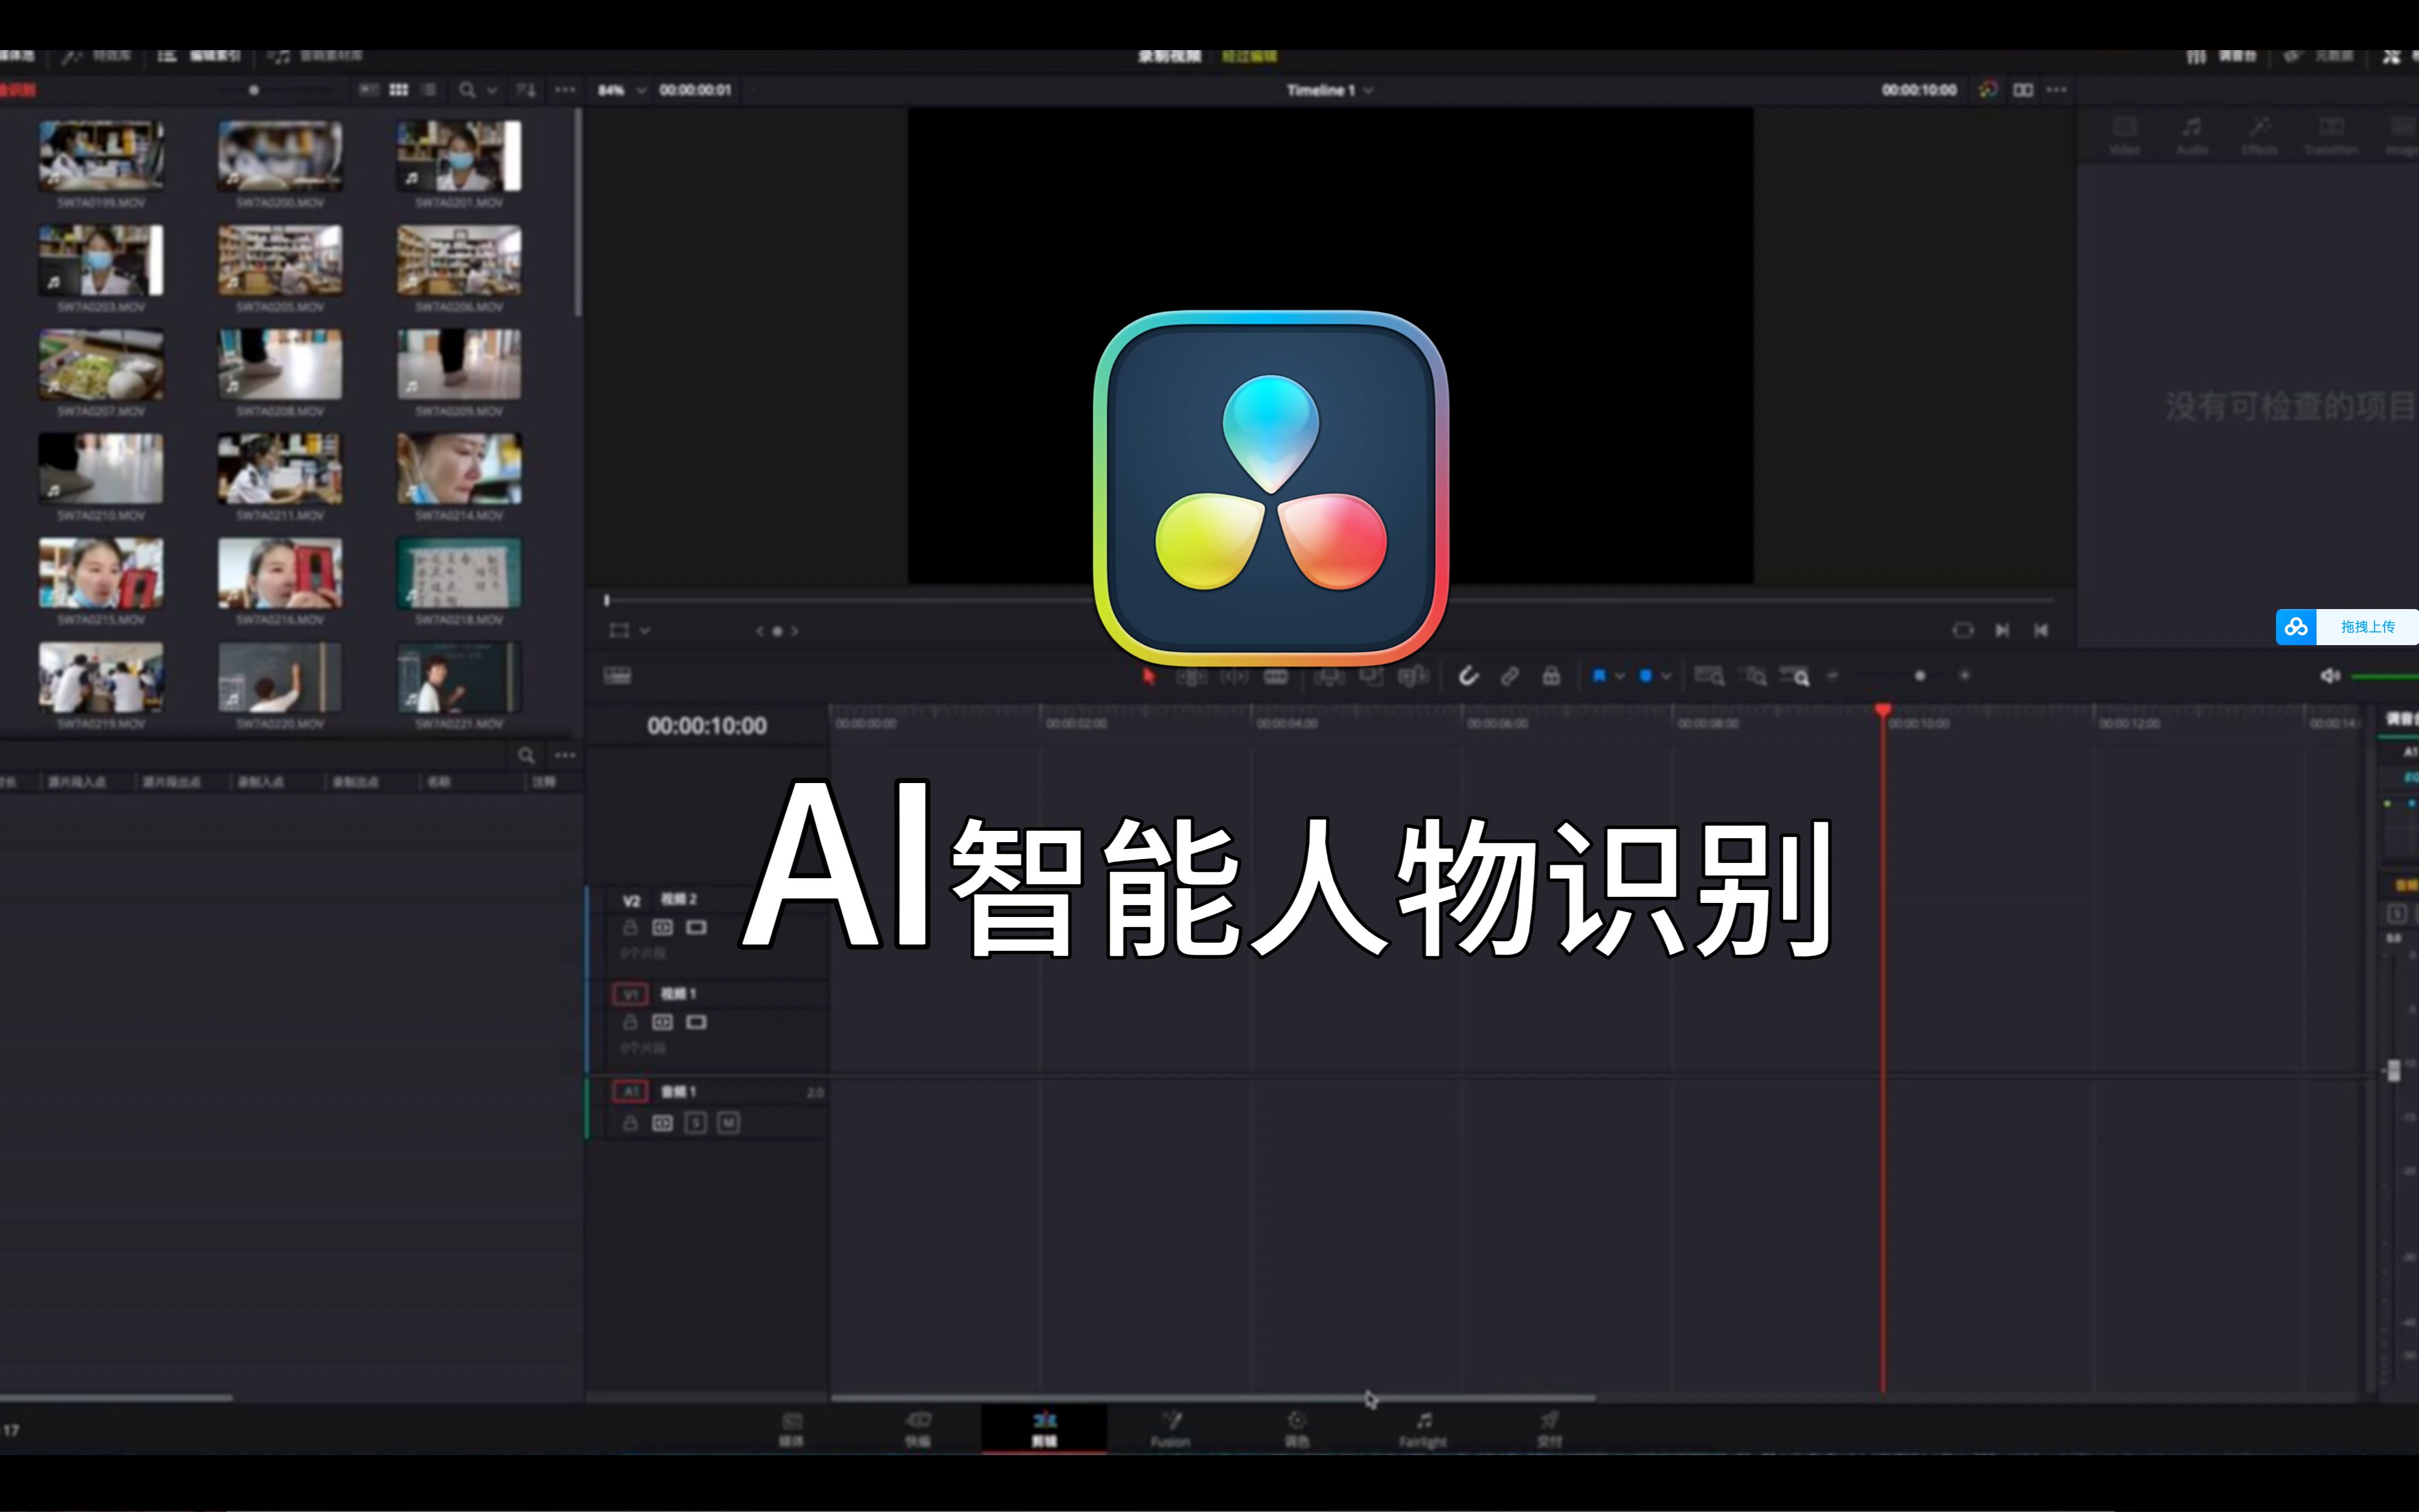Viewport: 2419px width, 1512px height.
Task: Toggle the linked selection chain icon
Action: (x=1510, y=677)
